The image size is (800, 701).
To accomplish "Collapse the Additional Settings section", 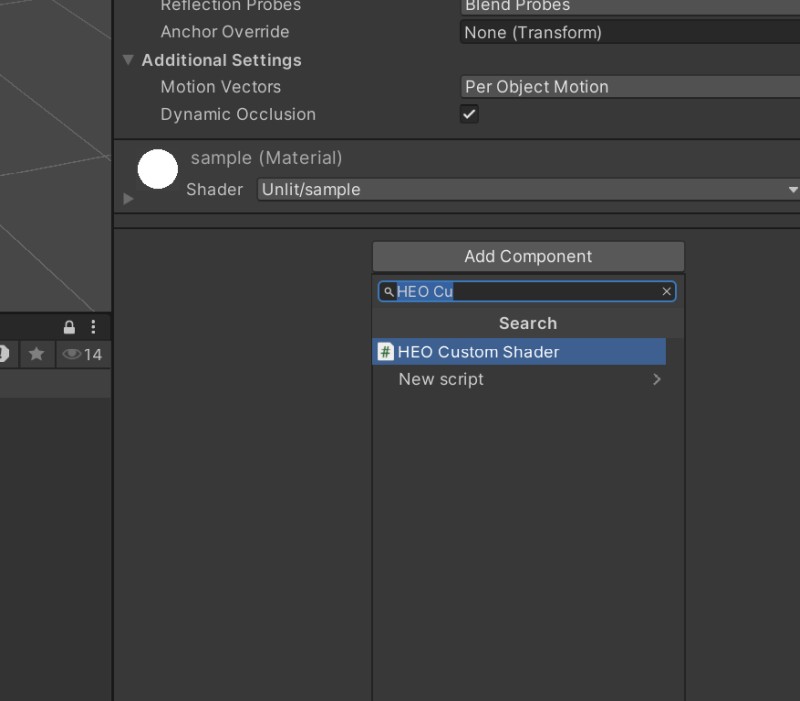I will point(127,60).
